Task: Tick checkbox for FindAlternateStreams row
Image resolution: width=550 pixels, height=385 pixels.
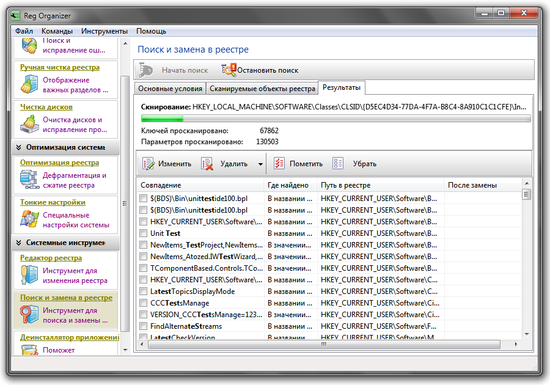Action: click(143, 326)
